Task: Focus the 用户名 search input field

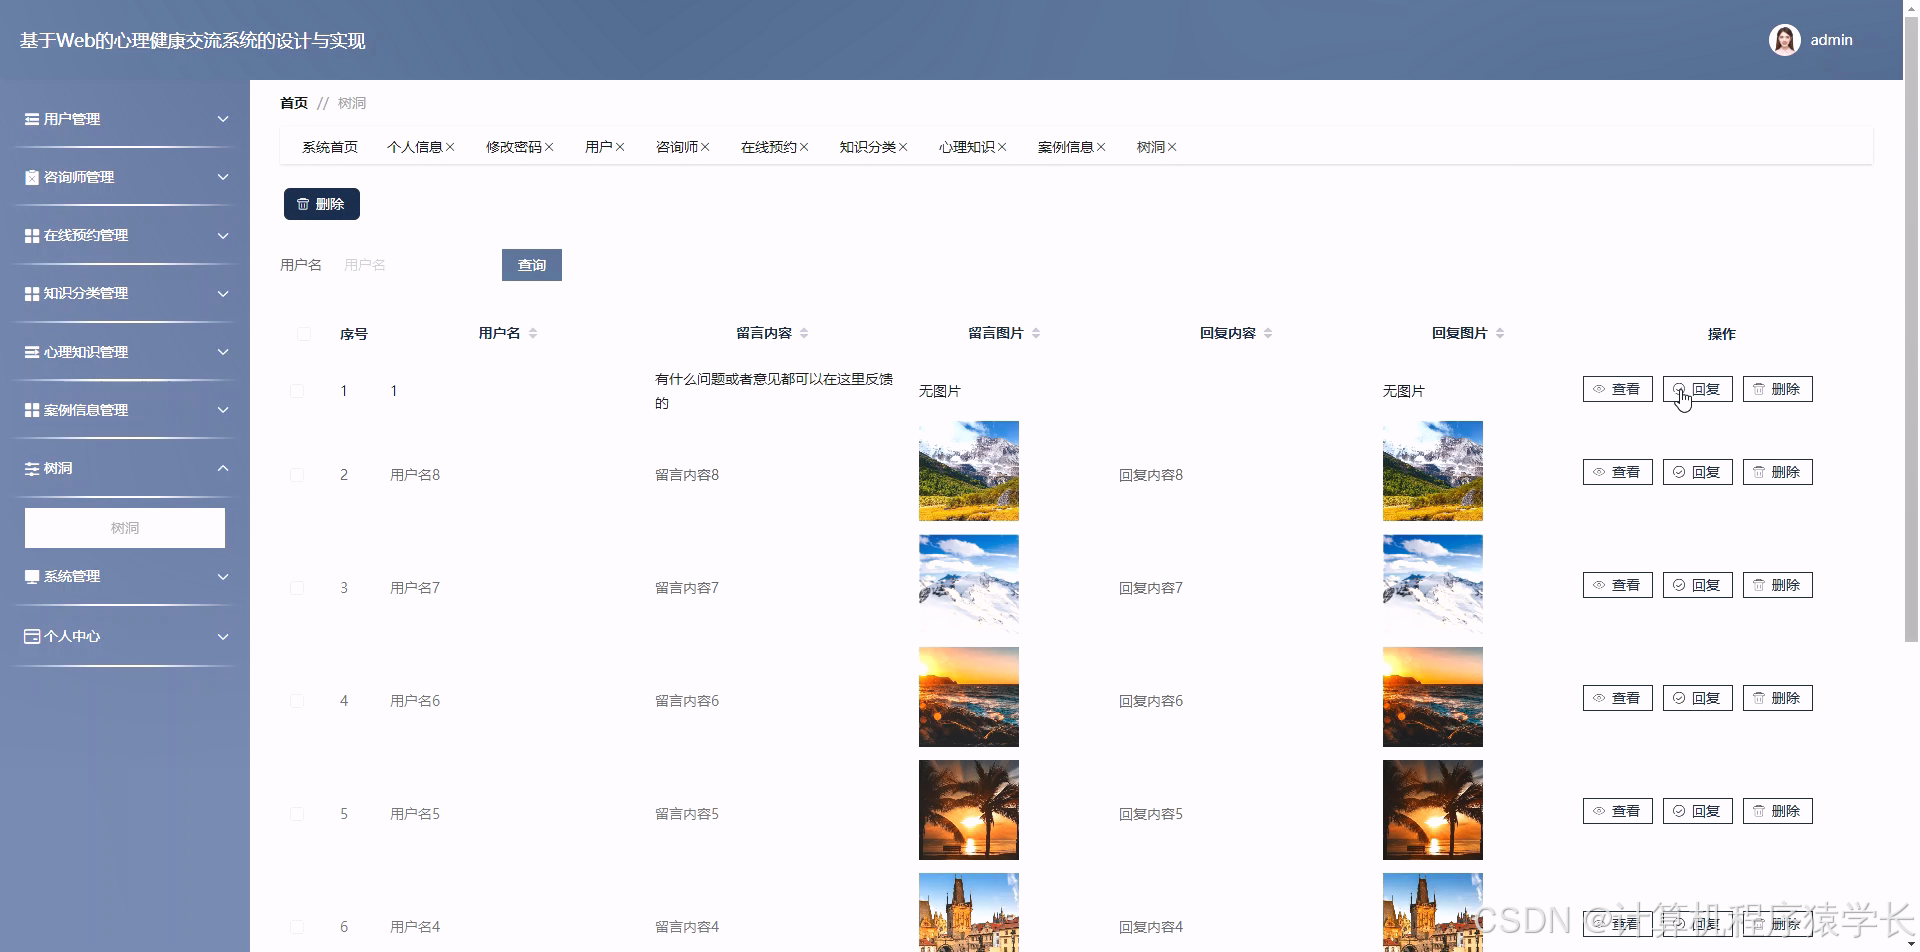Action: (415, 265)
